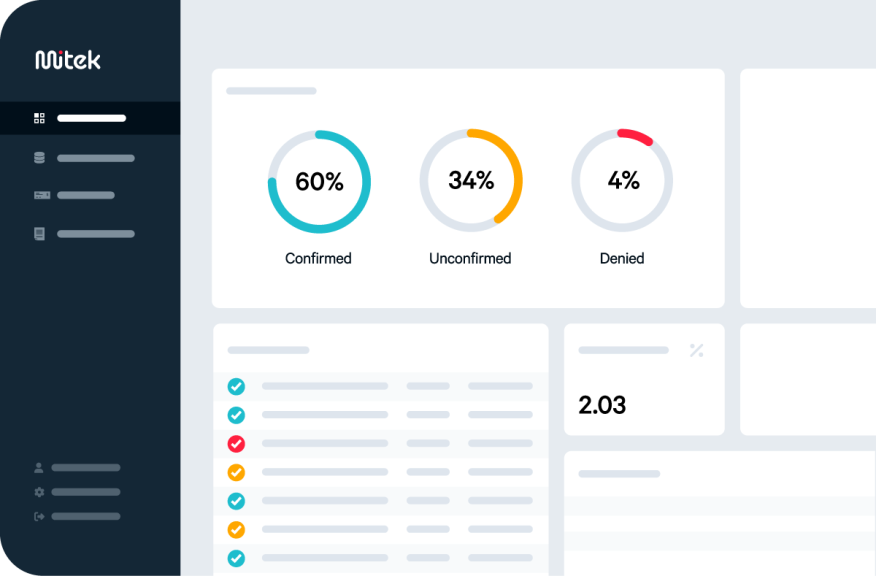The height and width of the screenshot is (576, 876).
Task: Open the link next to the settings gear
Action: (85, 492)
